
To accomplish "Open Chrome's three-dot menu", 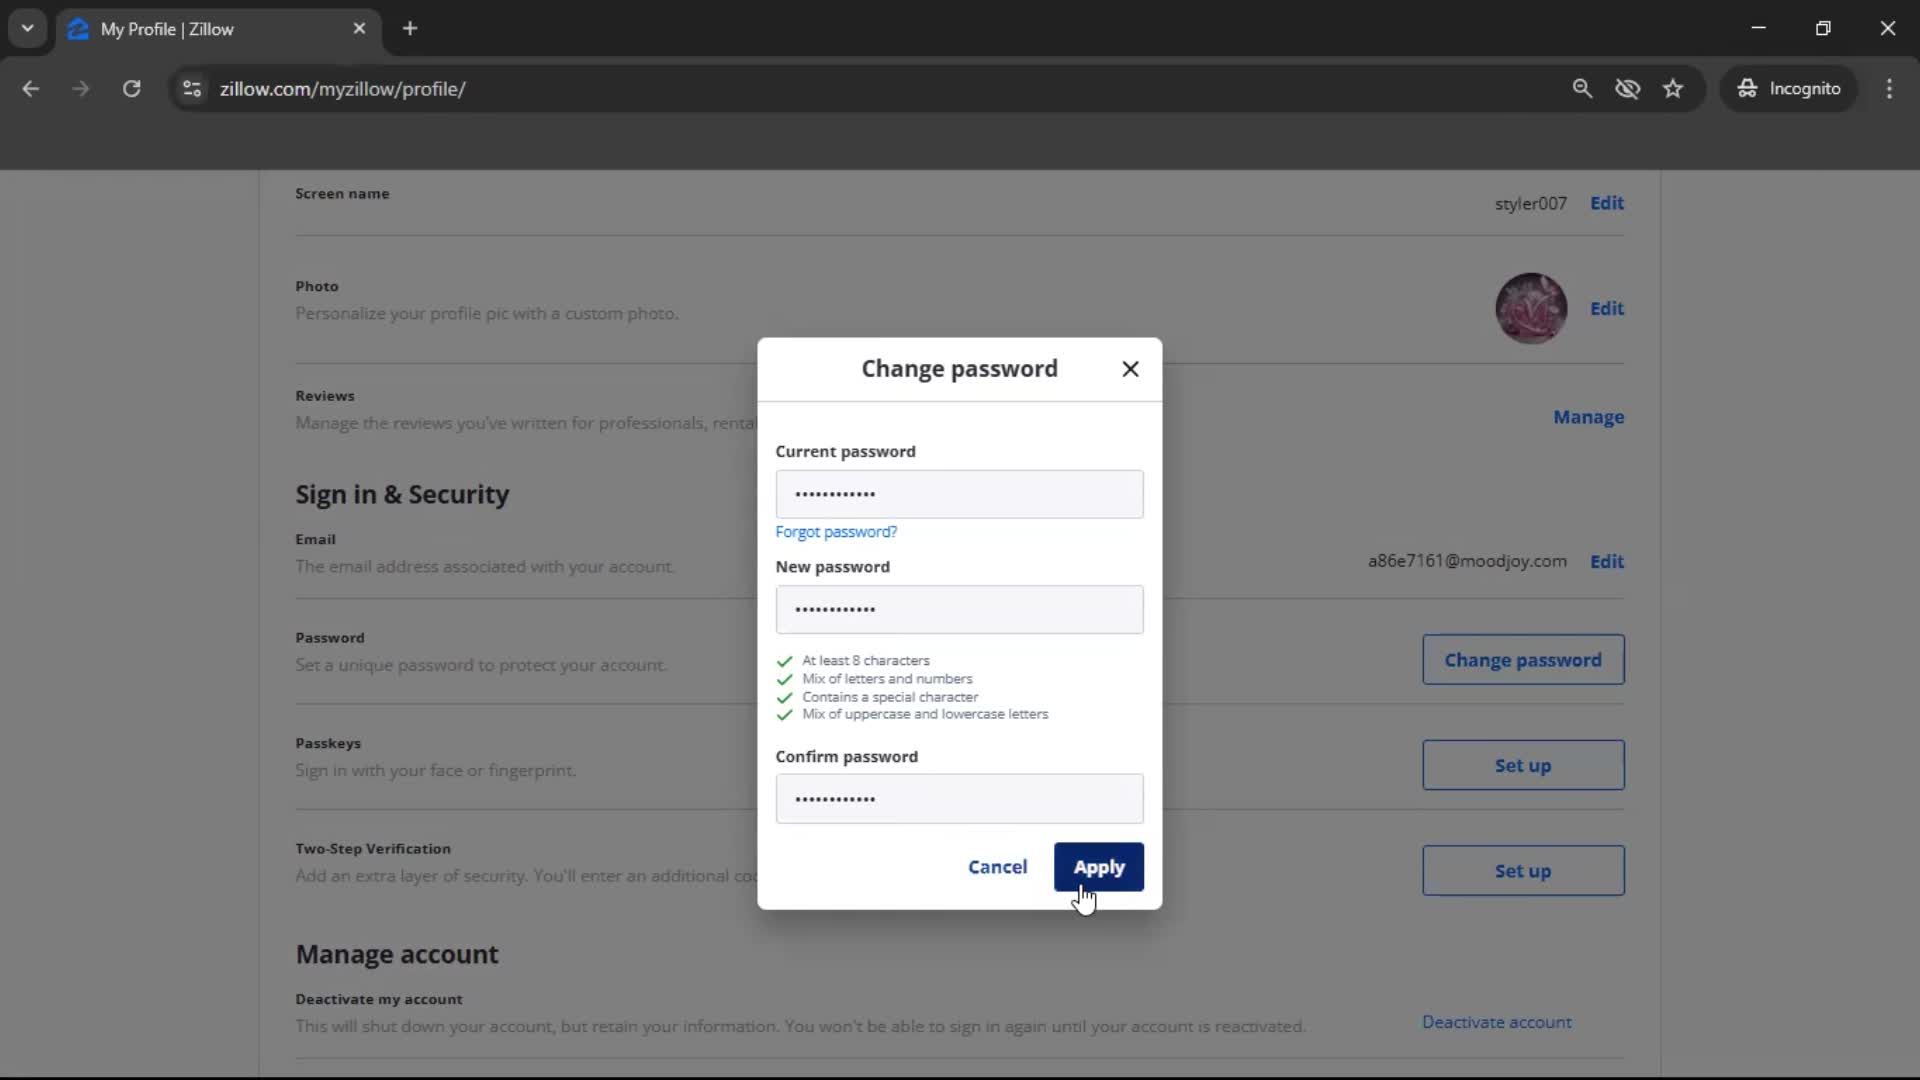I will point(1890,89).
